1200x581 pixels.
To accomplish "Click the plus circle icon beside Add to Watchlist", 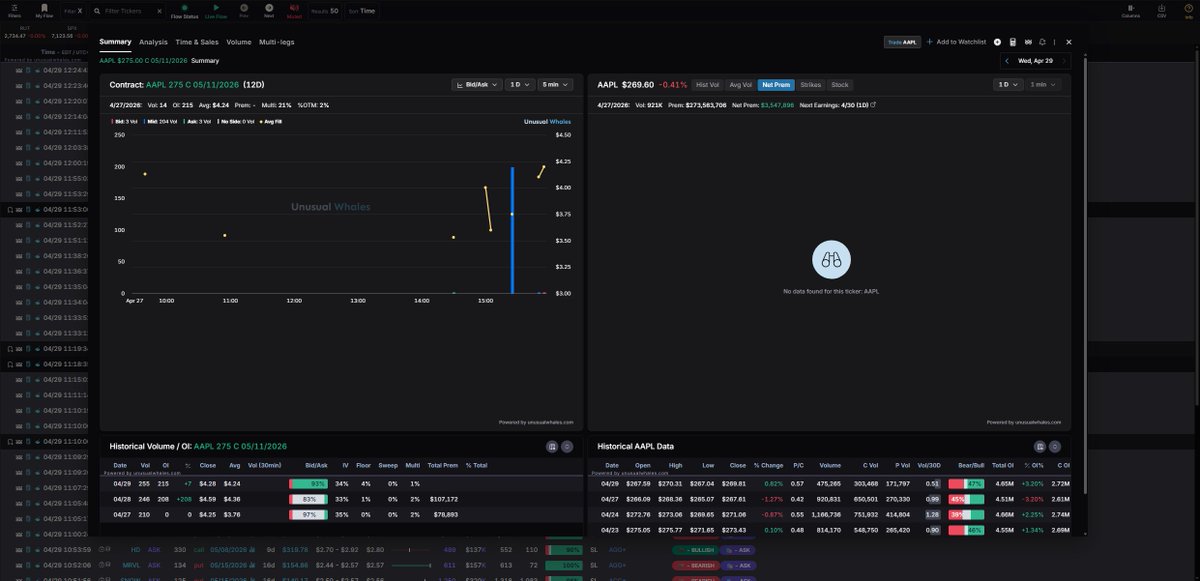I will 997,42.
